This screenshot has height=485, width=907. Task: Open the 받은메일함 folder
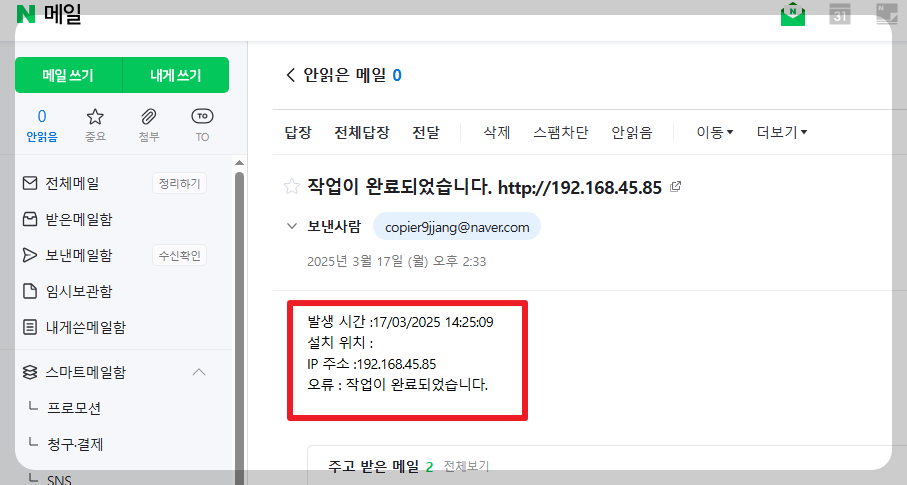click(x=79, y=219)
